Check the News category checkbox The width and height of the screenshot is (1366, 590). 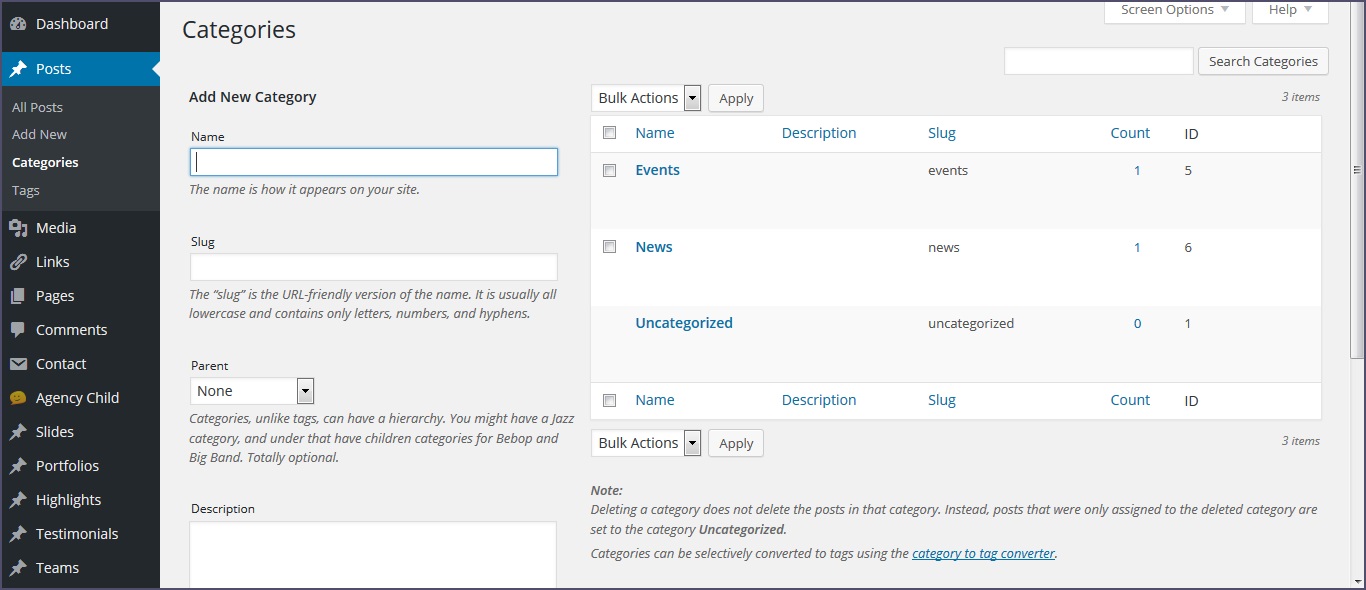609,247
